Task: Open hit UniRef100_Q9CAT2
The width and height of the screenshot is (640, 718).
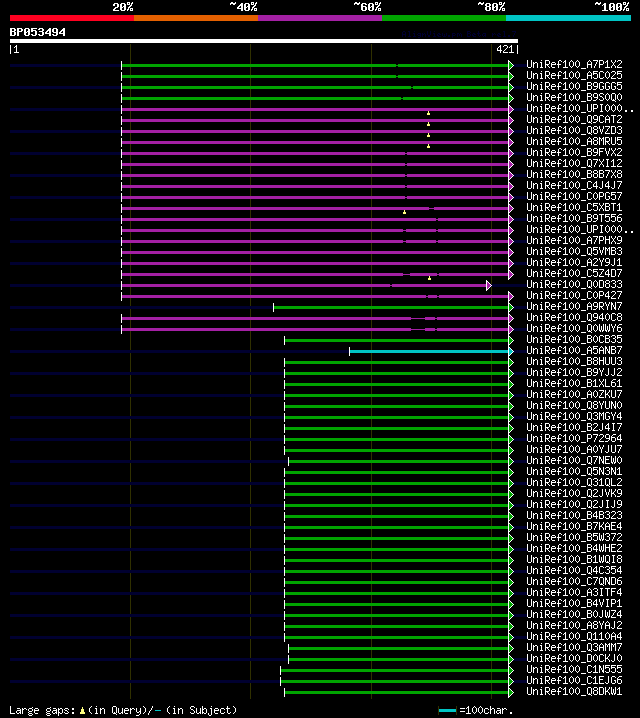Action: tap(574, 119)
